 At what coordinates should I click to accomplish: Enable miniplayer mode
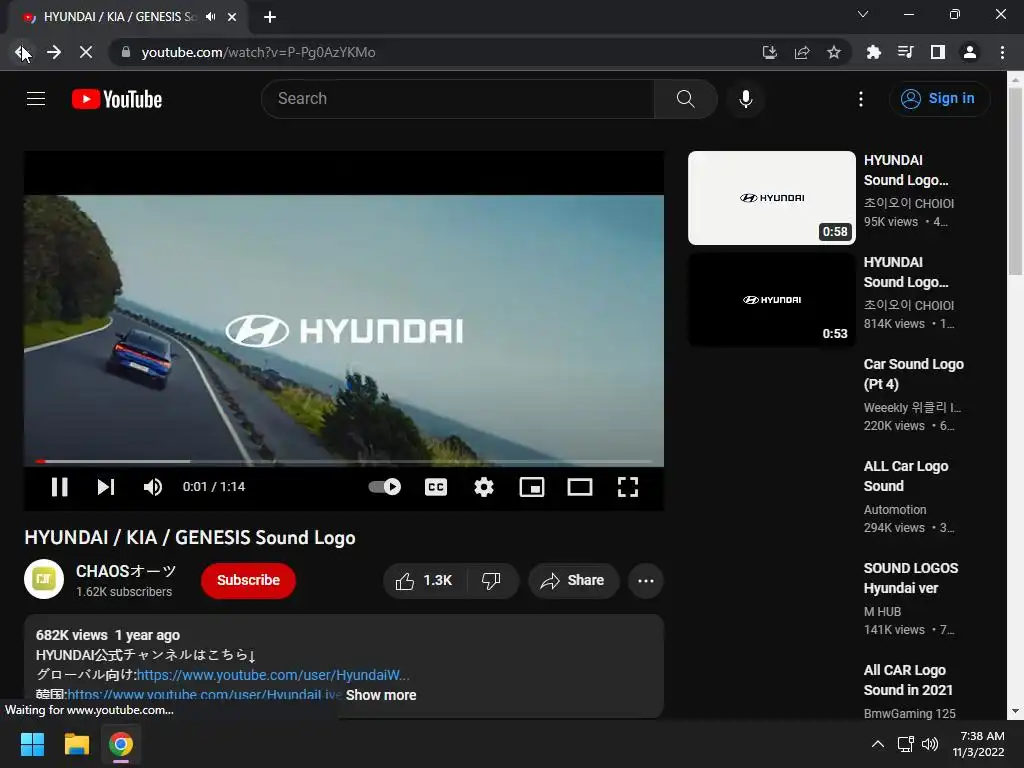(532, 487)
